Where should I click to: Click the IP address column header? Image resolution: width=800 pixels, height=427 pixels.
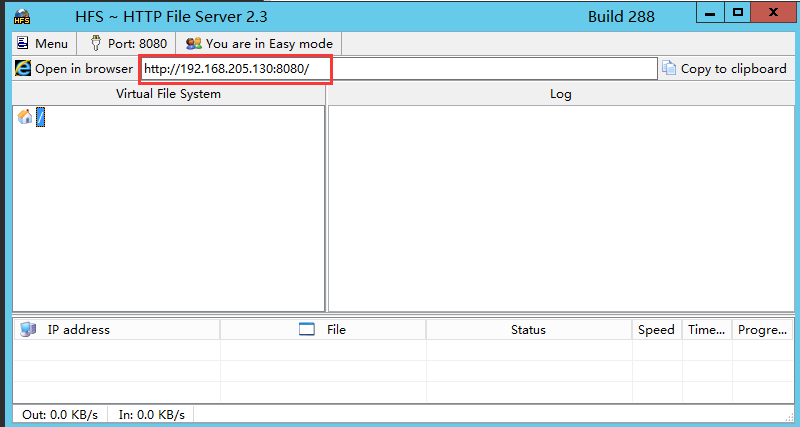[x=116, y=330]
